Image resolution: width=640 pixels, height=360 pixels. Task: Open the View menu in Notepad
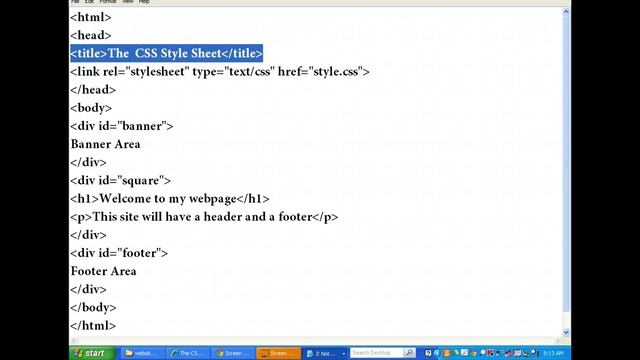click(x=128, y=2)
